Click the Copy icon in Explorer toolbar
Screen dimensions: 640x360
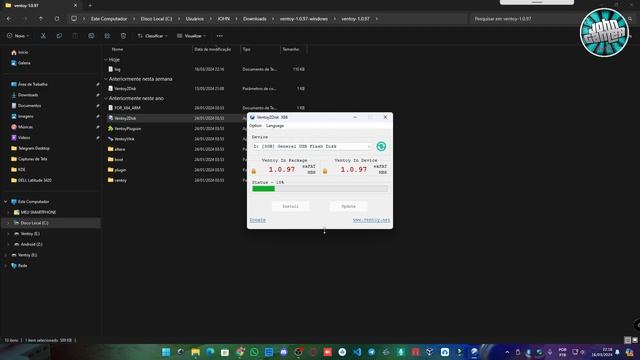click(59, 36)
